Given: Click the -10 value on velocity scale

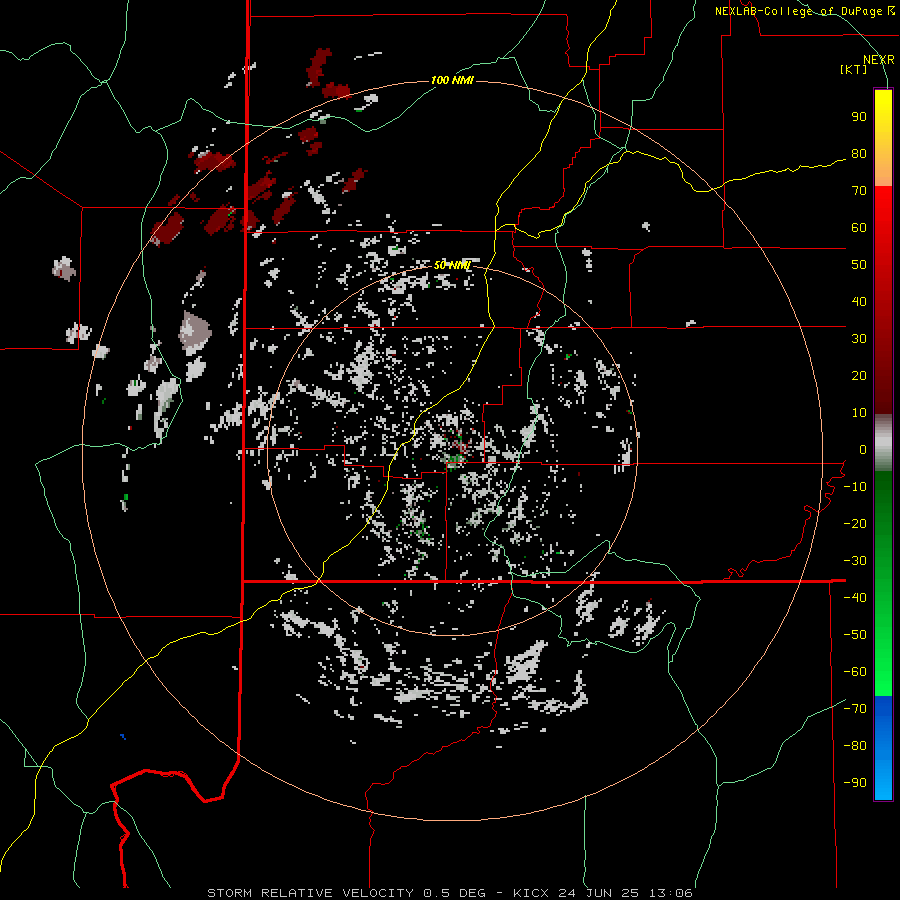Looking at the screenshot, I should pyautogui.click(x=855, y=487).
